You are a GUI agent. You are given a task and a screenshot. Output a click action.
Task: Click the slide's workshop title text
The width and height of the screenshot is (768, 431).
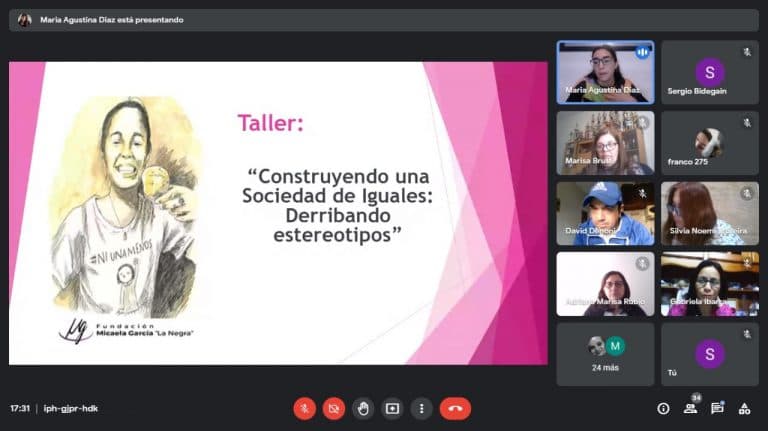(337, 206)
